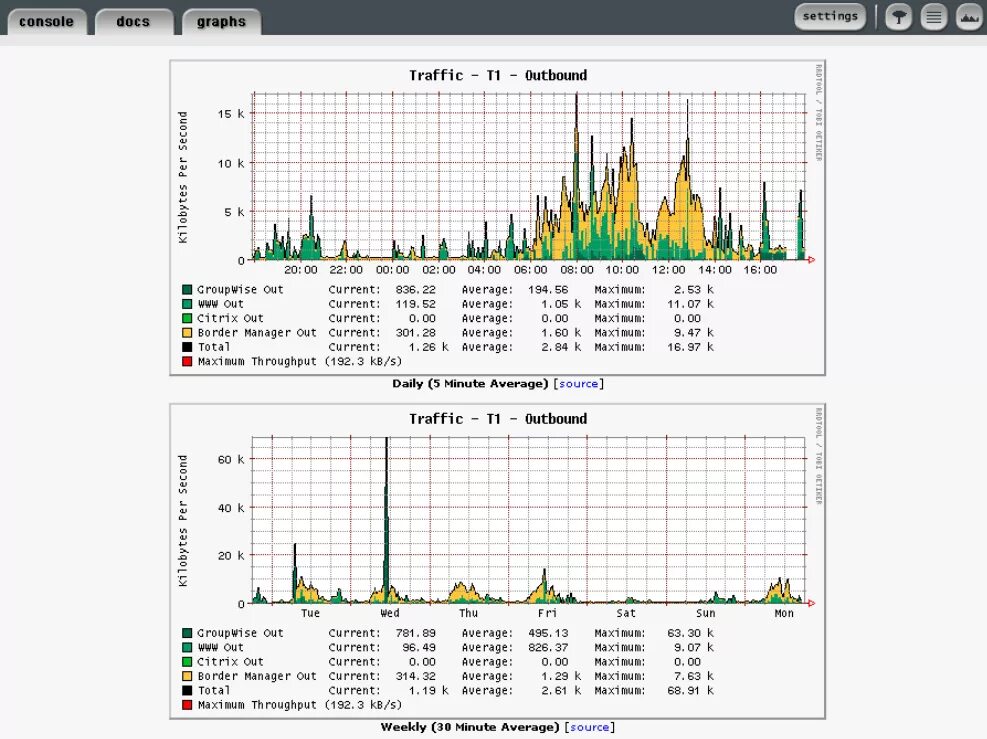Select the graphs tab

(x=221, y=21)
